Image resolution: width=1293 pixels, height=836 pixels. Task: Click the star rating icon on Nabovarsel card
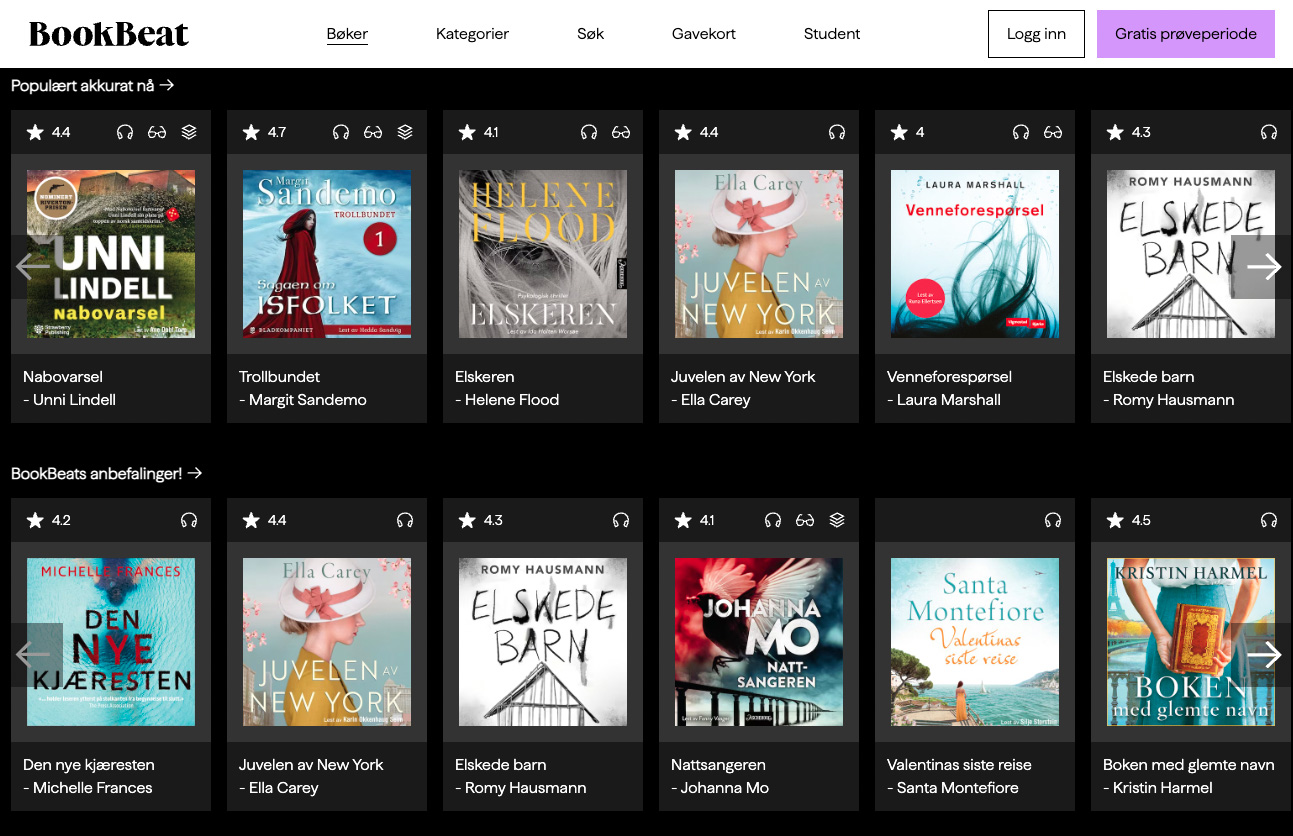tap(35, 132)
